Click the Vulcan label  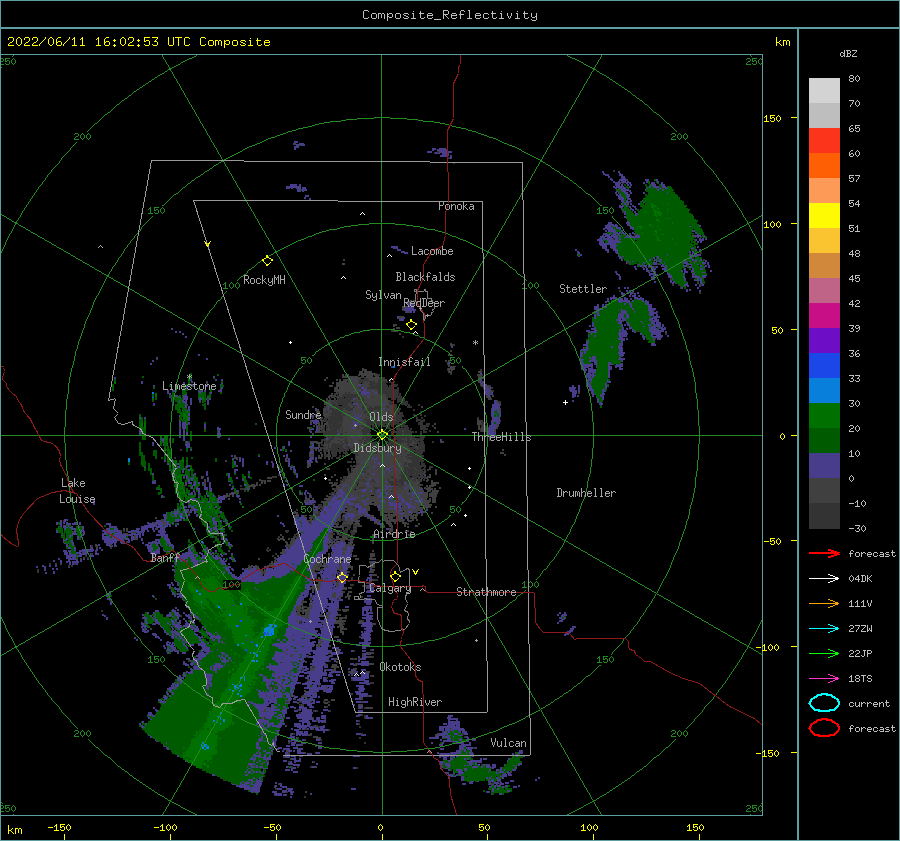tap(508, 743)
